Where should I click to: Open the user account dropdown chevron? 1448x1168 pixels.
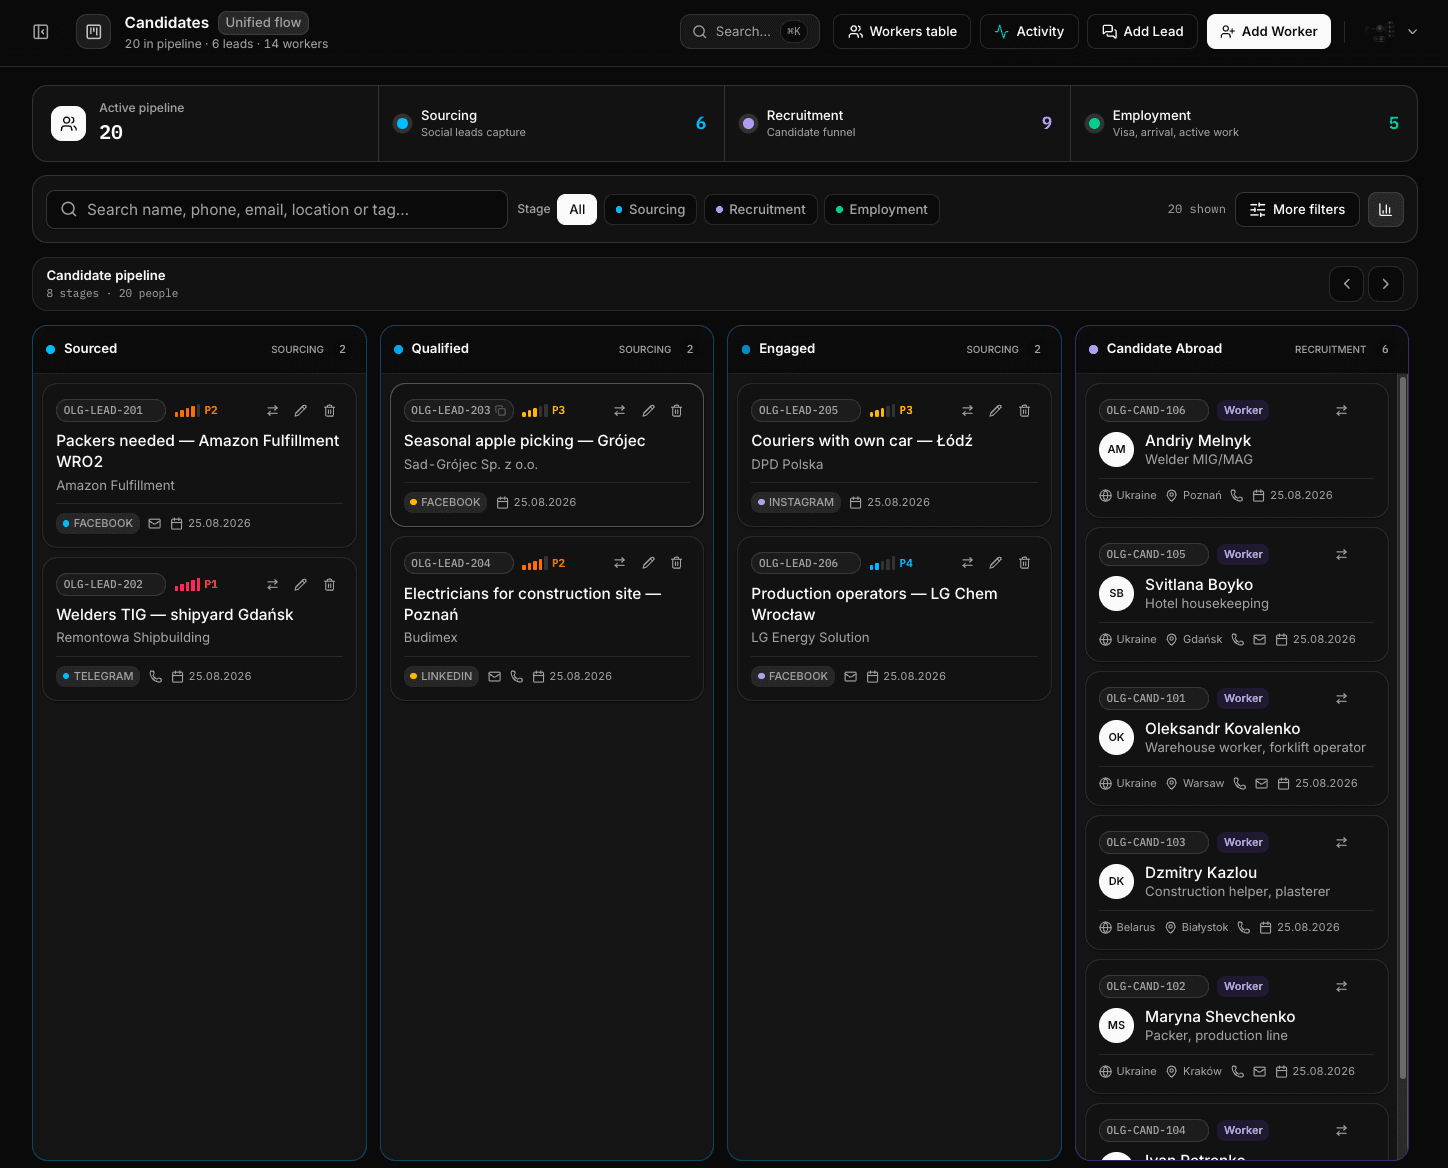[1413, 32]
